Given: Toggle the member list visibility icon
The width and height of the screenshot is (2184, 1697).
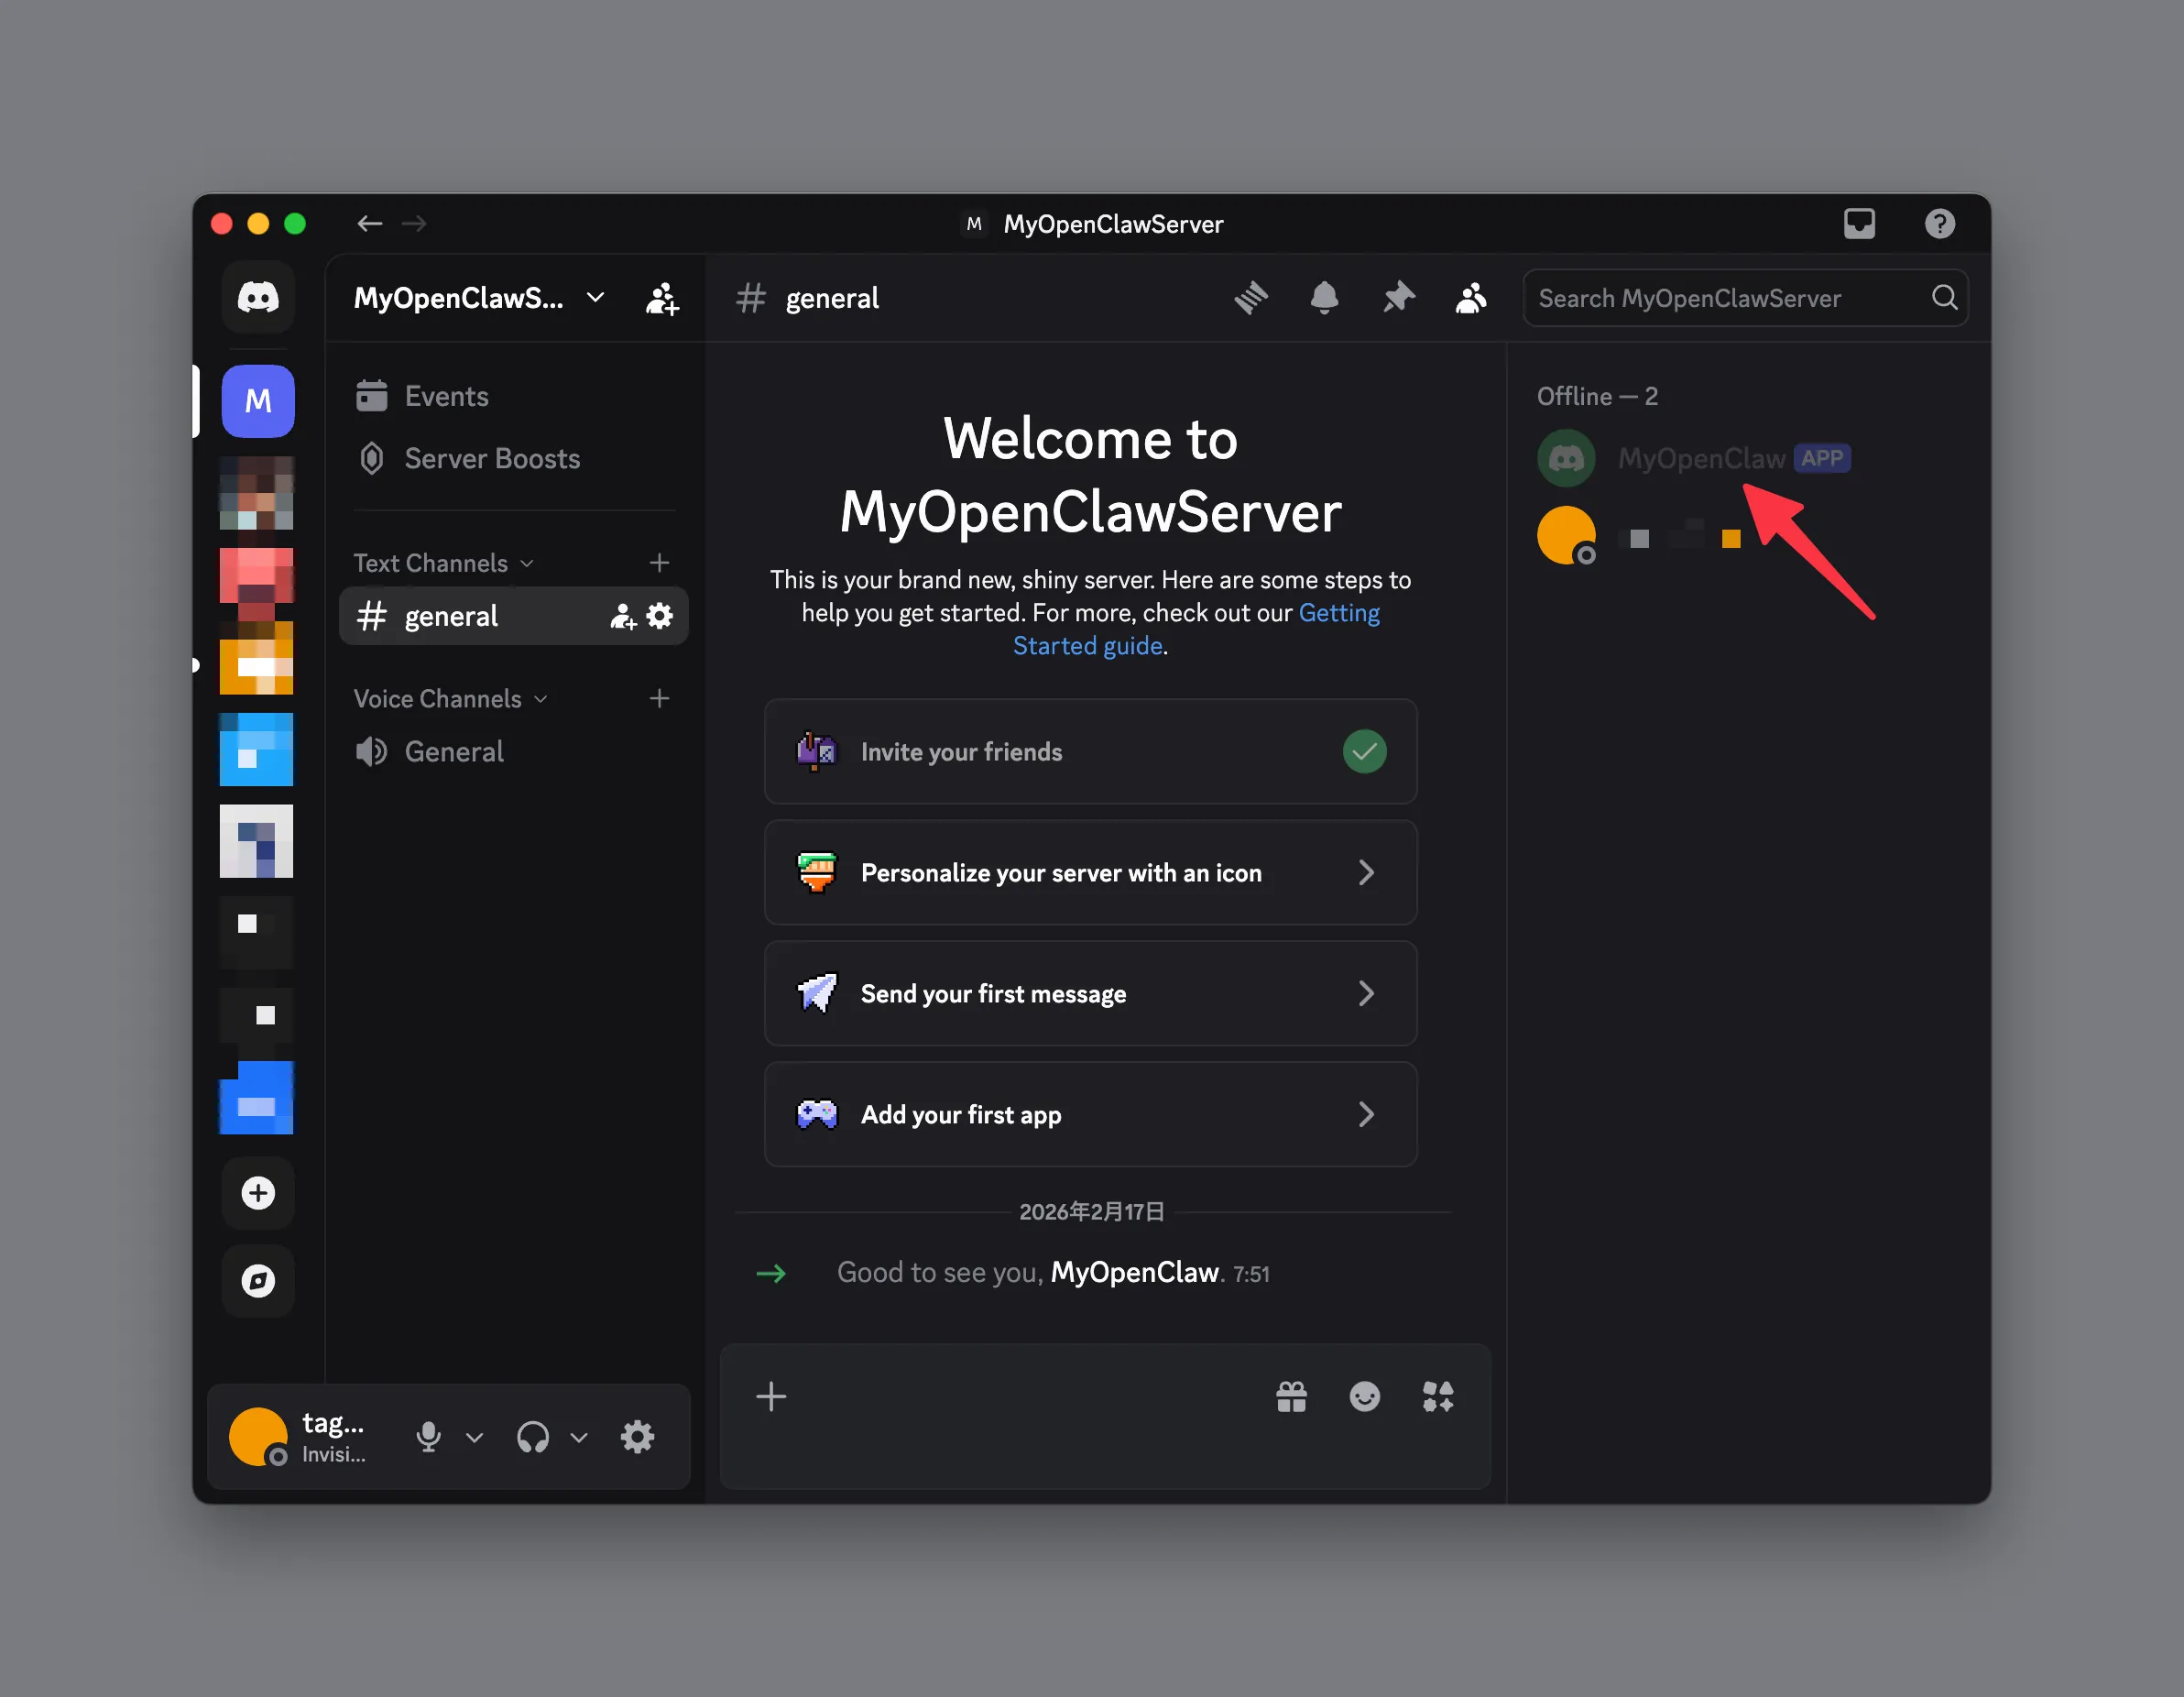Looking at the screenshot, I should click(1471, 298).
